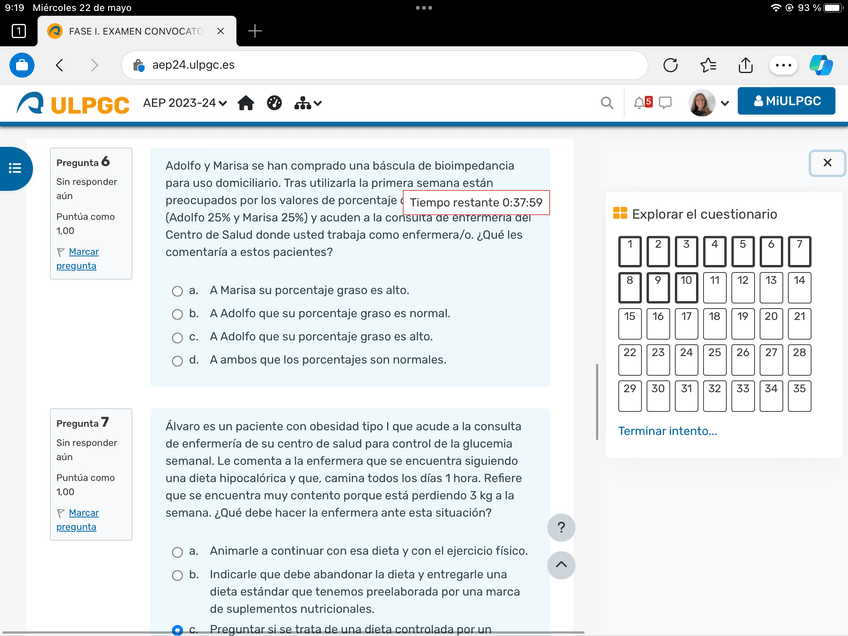Go to the Moodle home icon
Image resolution: width=848 pixels, height=636 pixels.
[246, 103]
